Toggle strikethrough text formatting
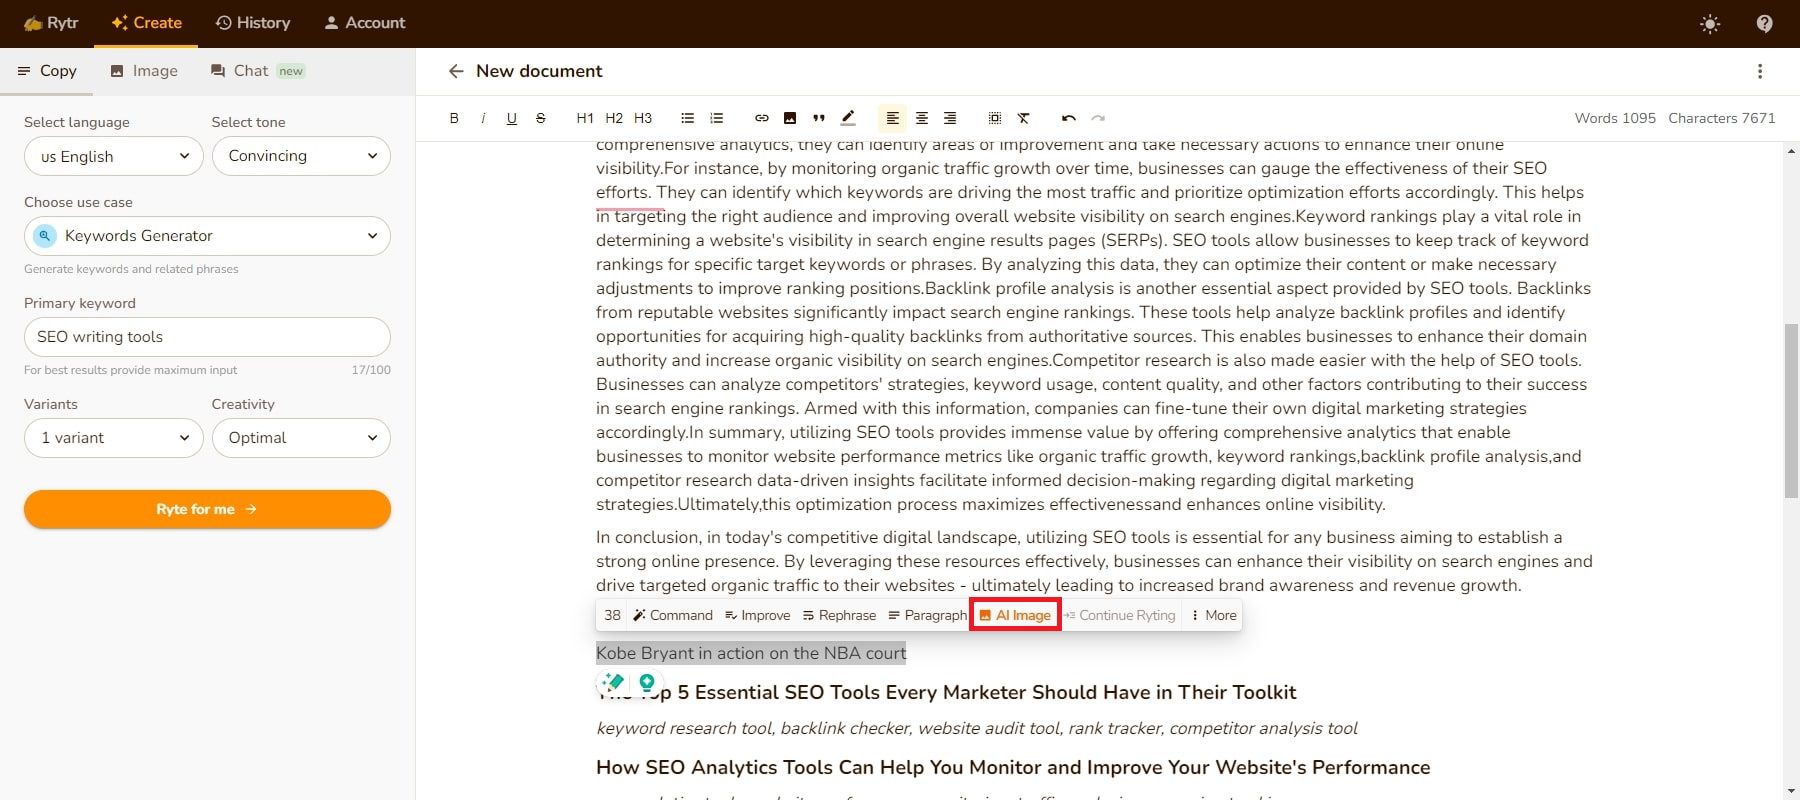This screenshot has height=800, width=1800. 541,118
